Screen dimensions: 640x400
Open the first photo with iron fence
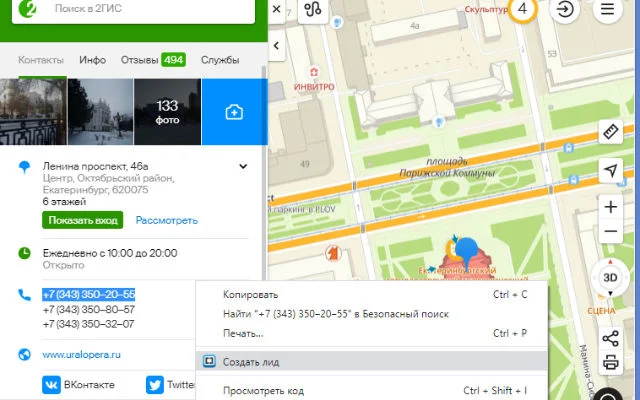pos(33,112)
